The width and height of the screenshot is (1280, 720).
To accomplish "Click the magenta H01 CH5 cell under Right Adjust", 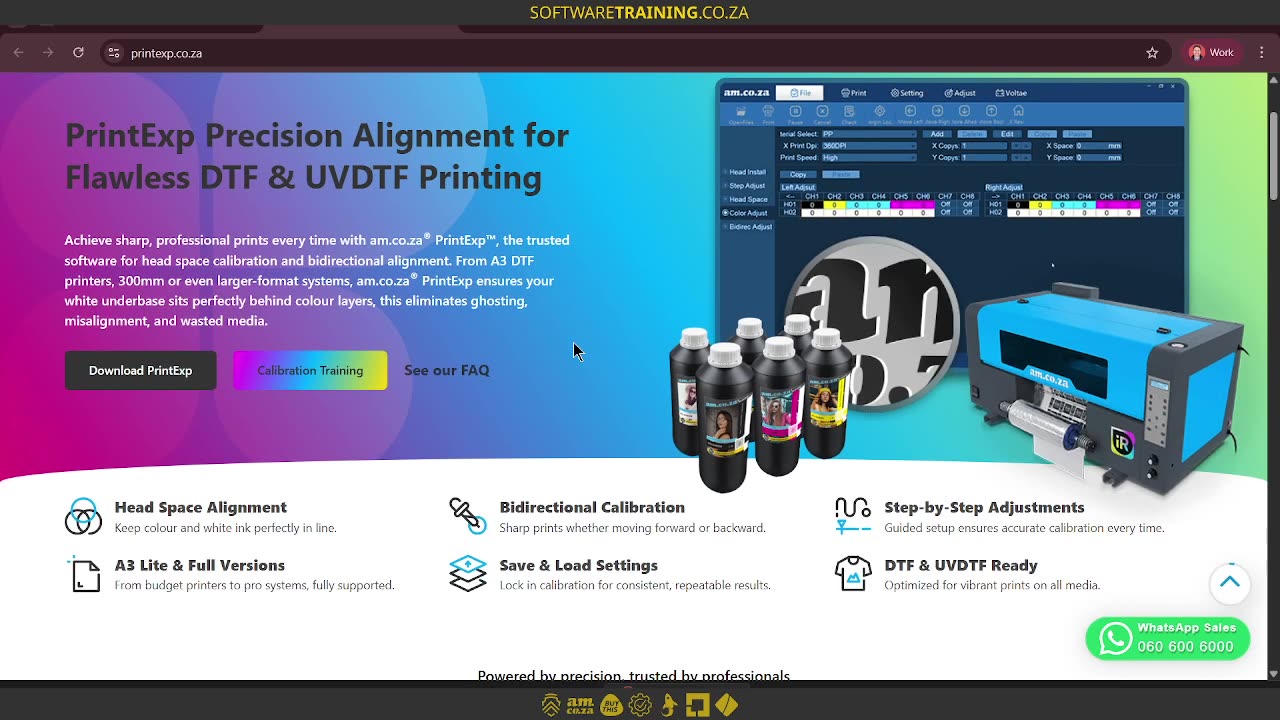I will point(1106,205).
